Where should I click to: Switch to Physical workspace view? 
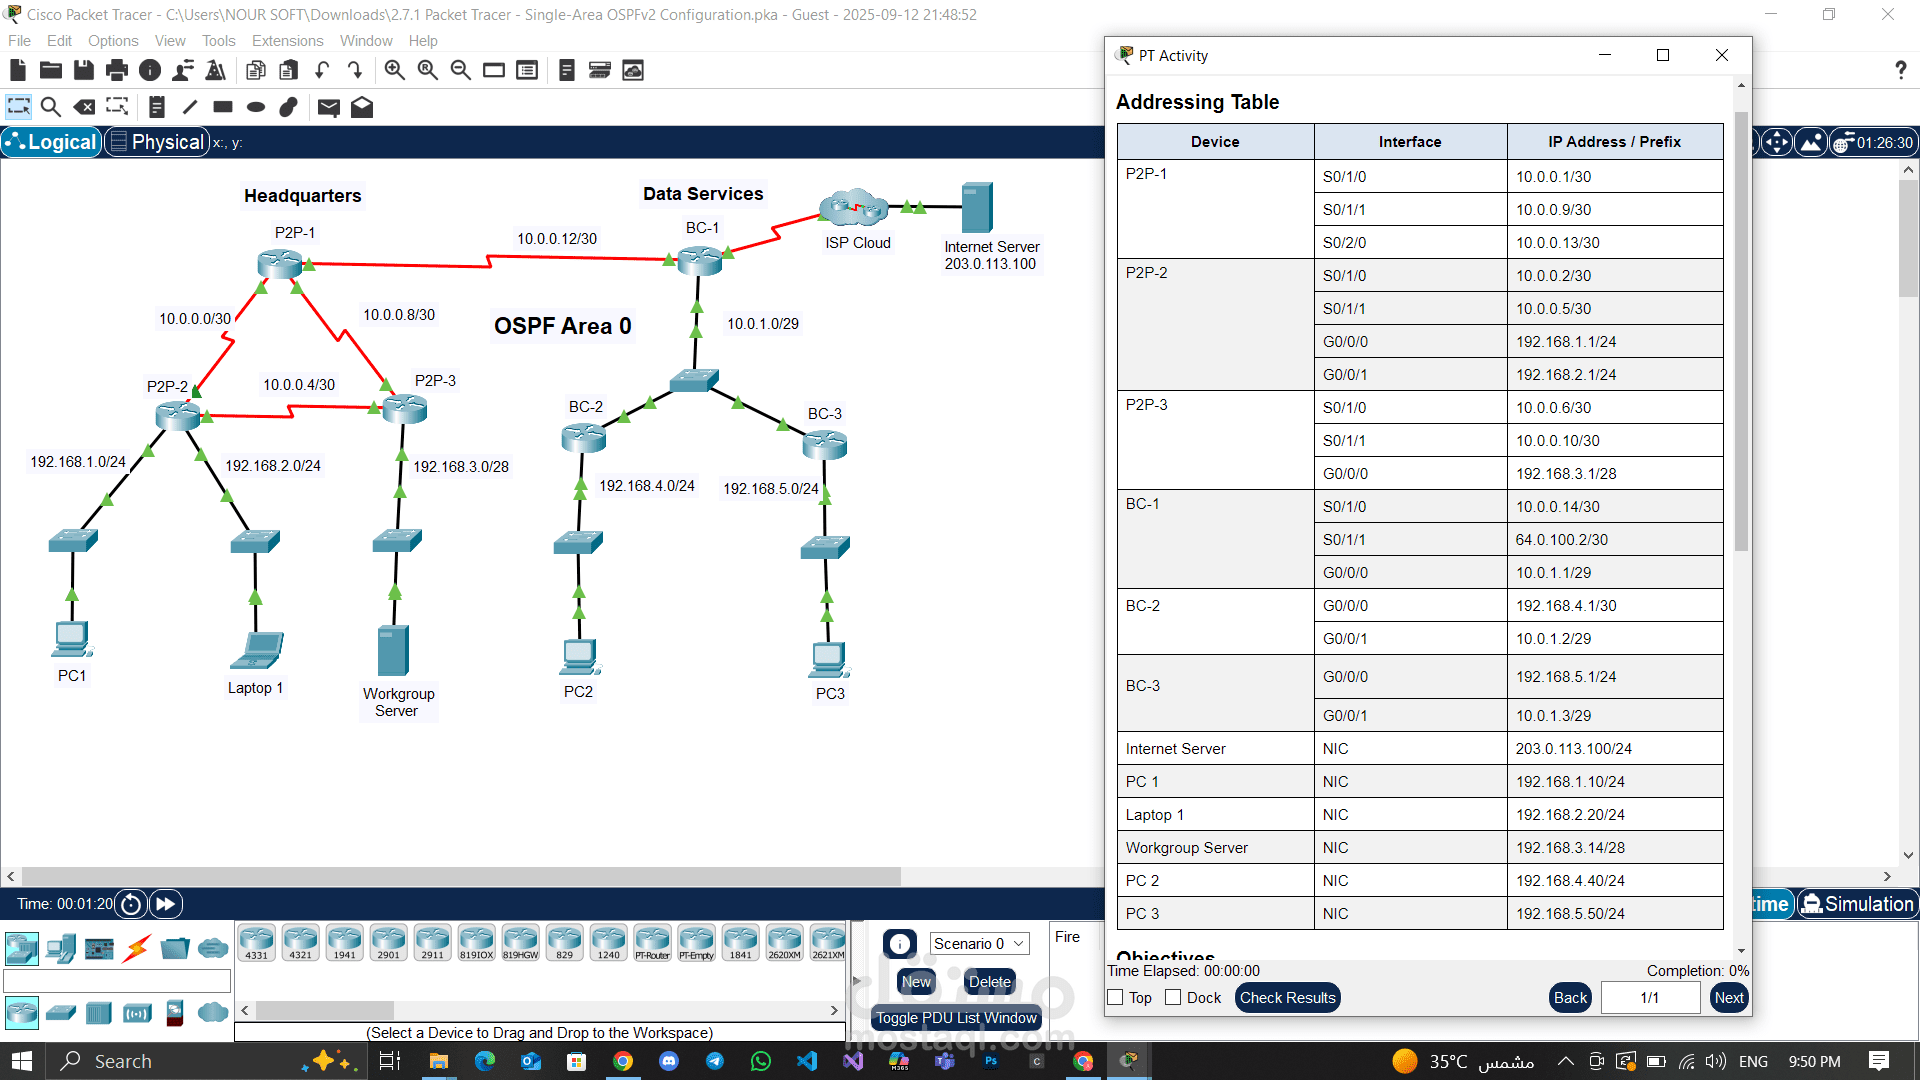(x=157, y=142)
